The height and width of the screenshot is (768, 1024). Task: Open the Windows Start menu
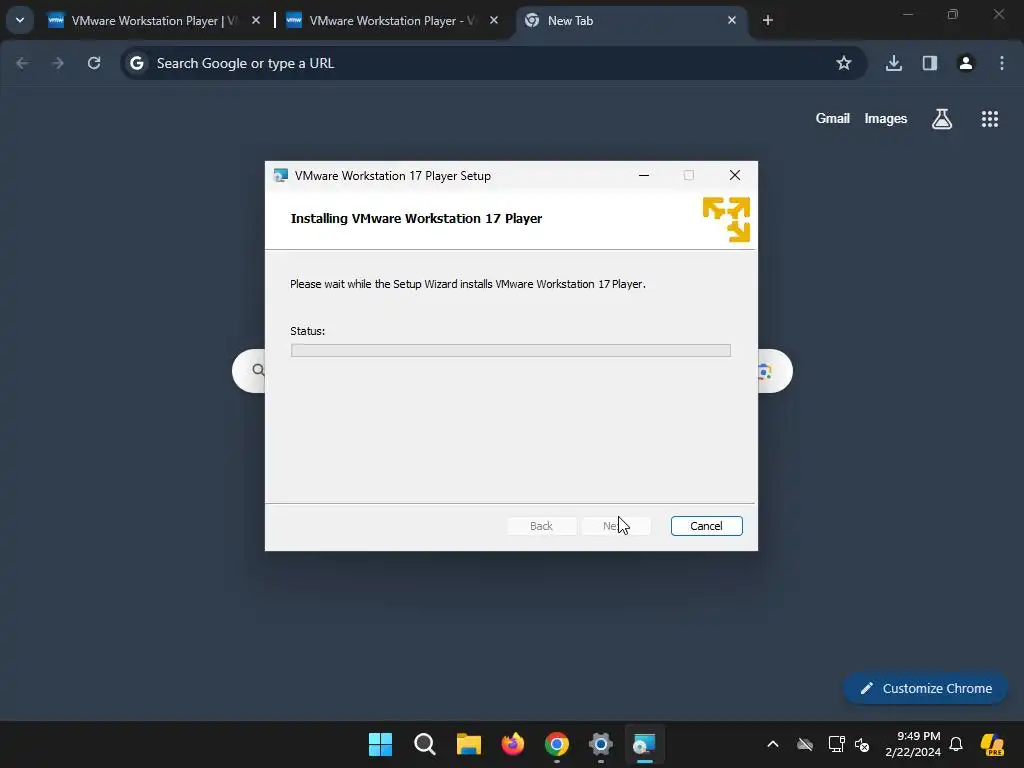point(380,744)
